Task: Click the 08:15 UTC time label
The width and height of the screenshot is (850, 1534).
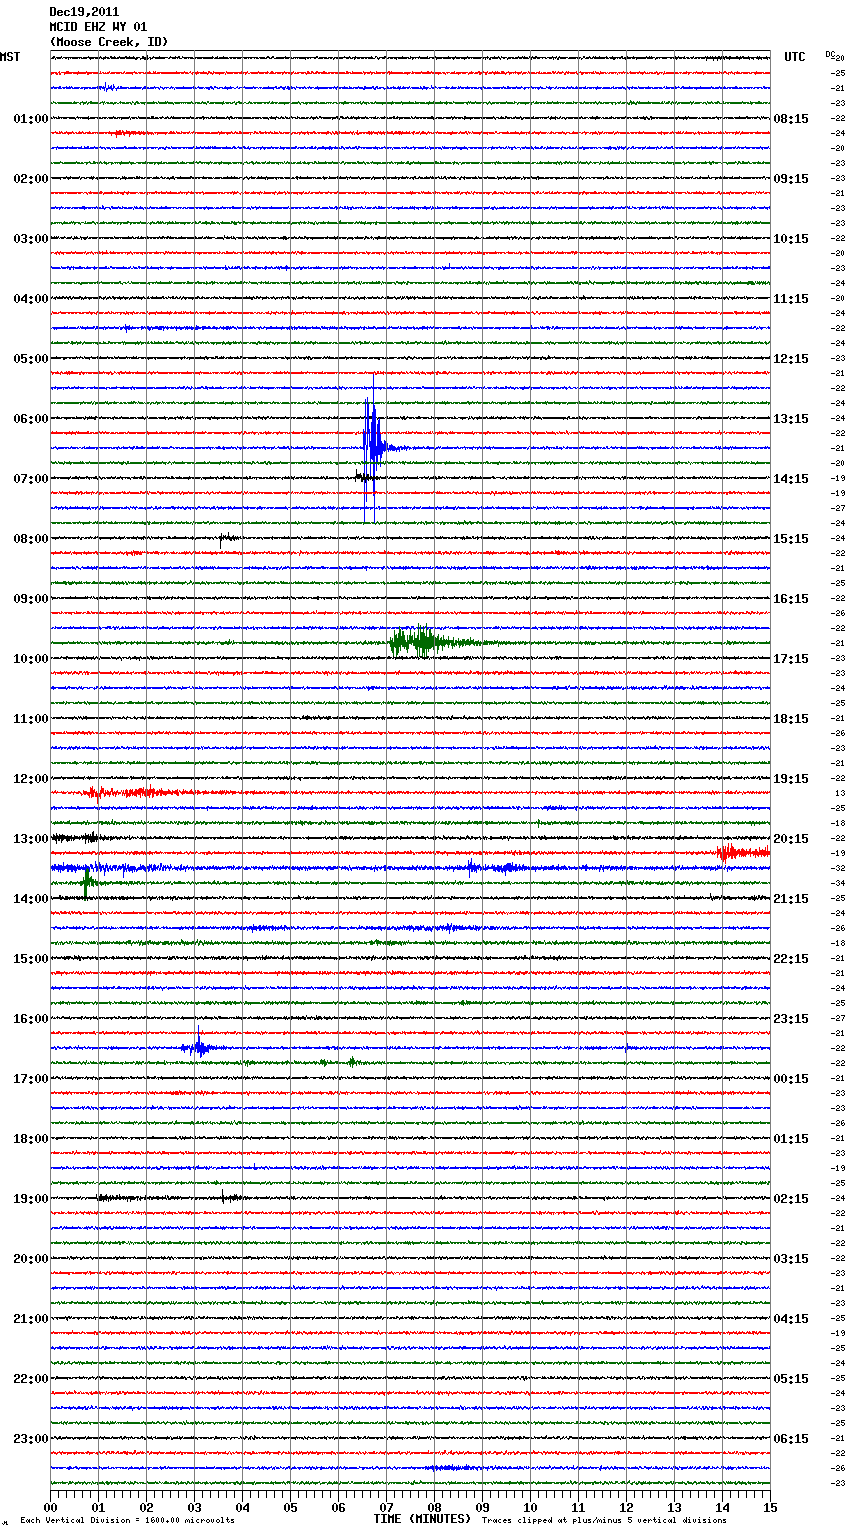Action: click(791, 119)
